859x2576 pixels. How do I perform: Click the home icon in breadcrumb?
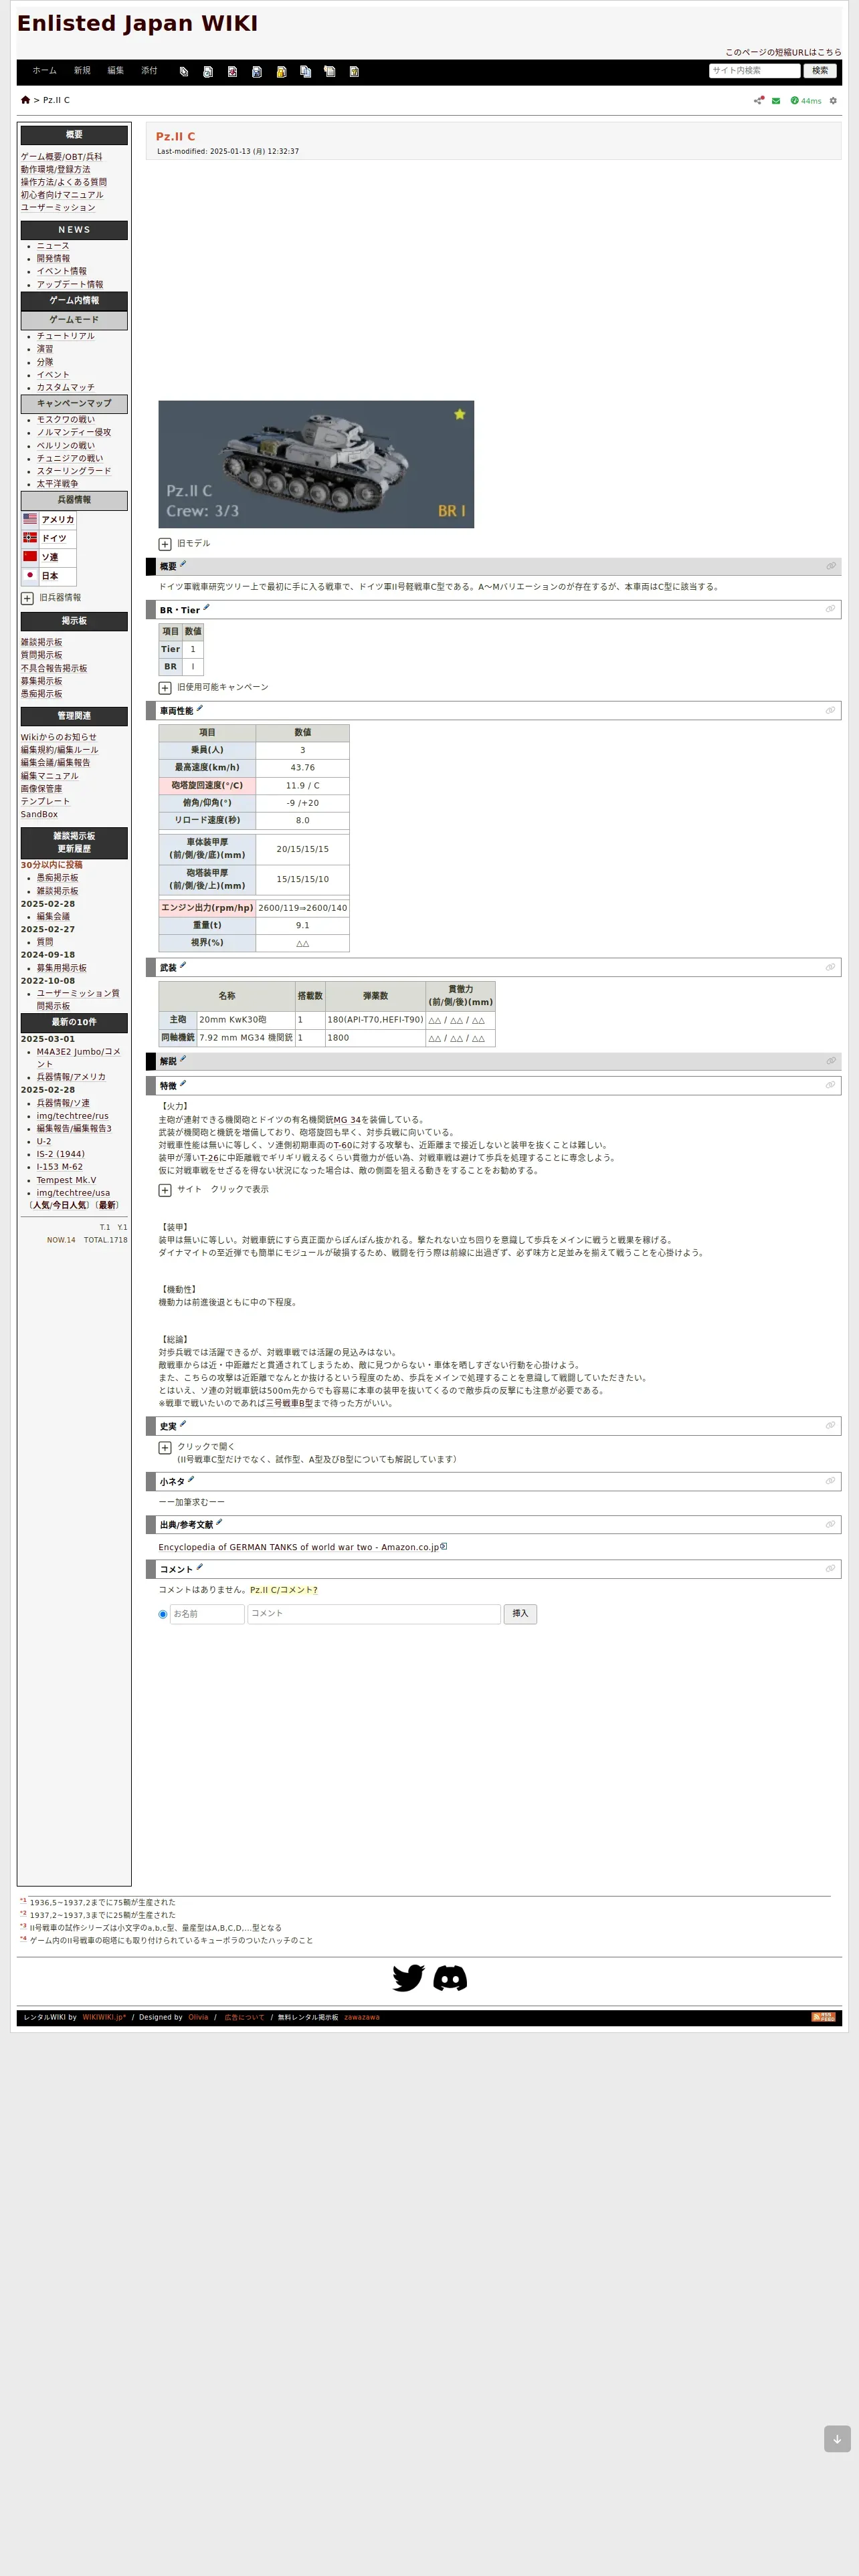click(25, 100)
